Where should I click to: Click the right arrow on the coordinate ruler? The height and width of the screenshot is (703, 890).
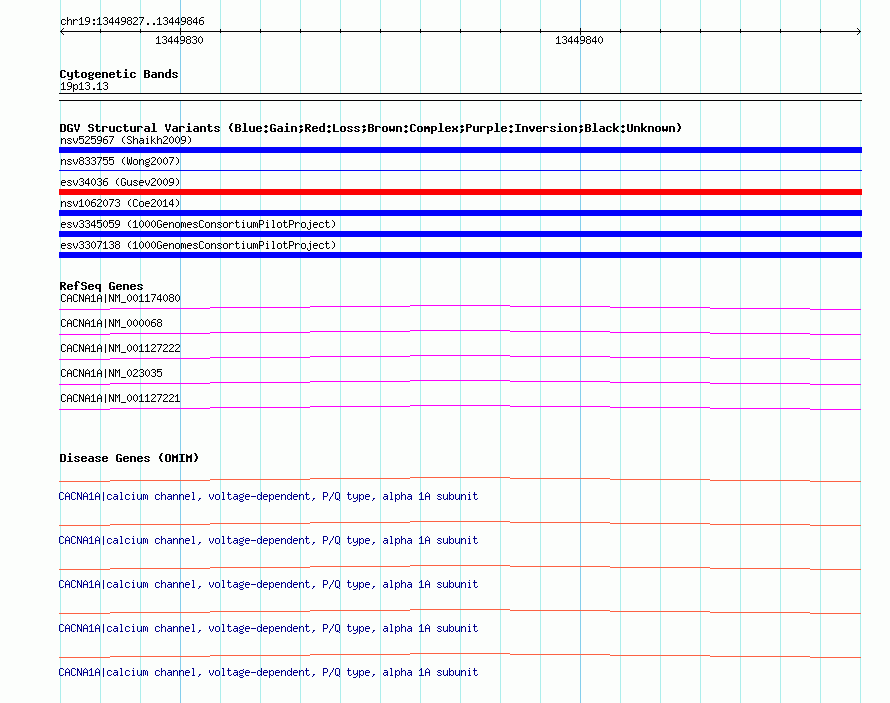point(859,32)
